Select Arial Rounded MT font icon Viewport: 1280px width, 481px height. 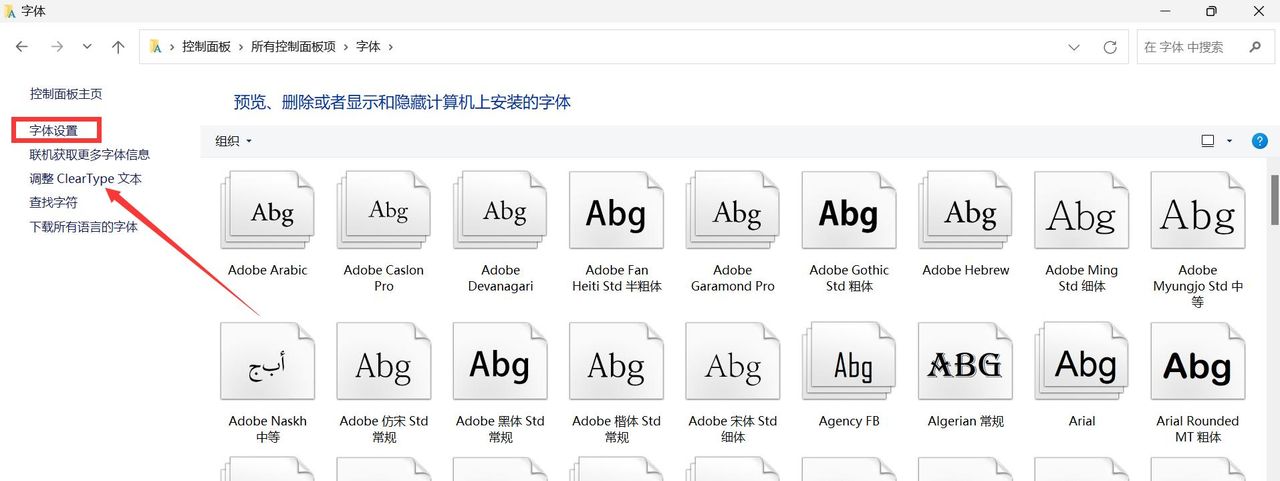1198,362
